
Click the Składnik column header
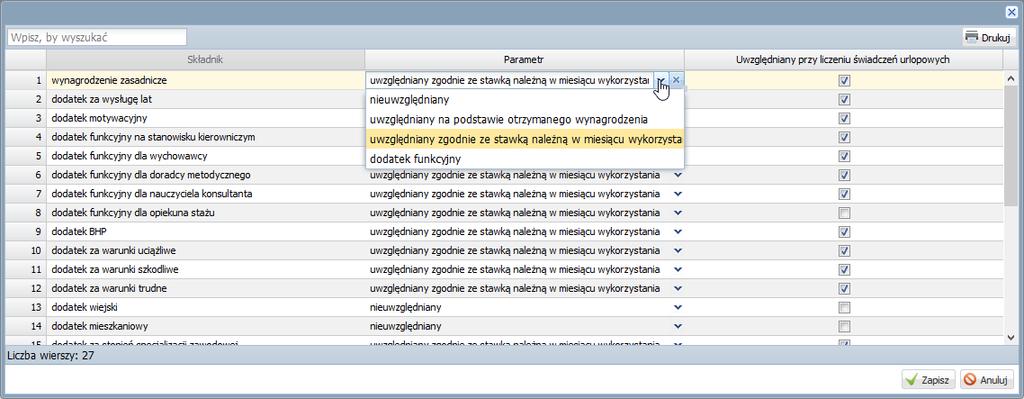206,59
